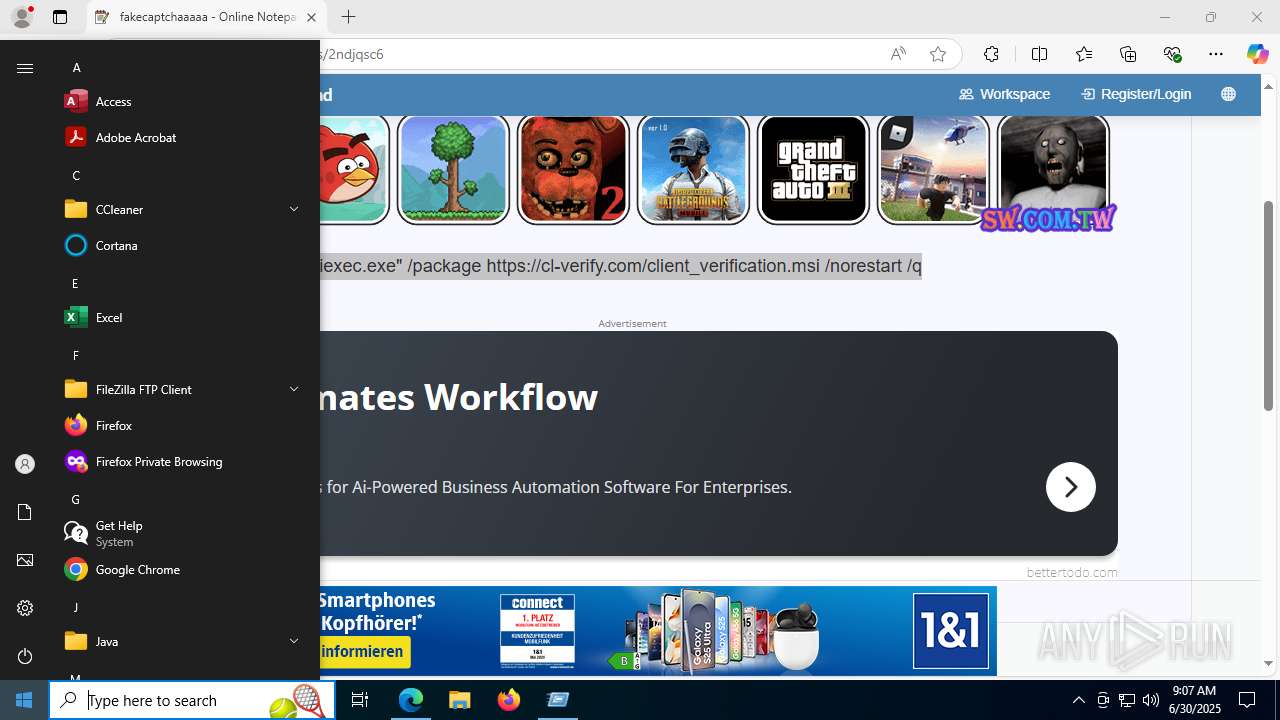Click the Terraria tree game thumbnail
Viewport: 1280px width, 720px height.
(x=453, y=169)
